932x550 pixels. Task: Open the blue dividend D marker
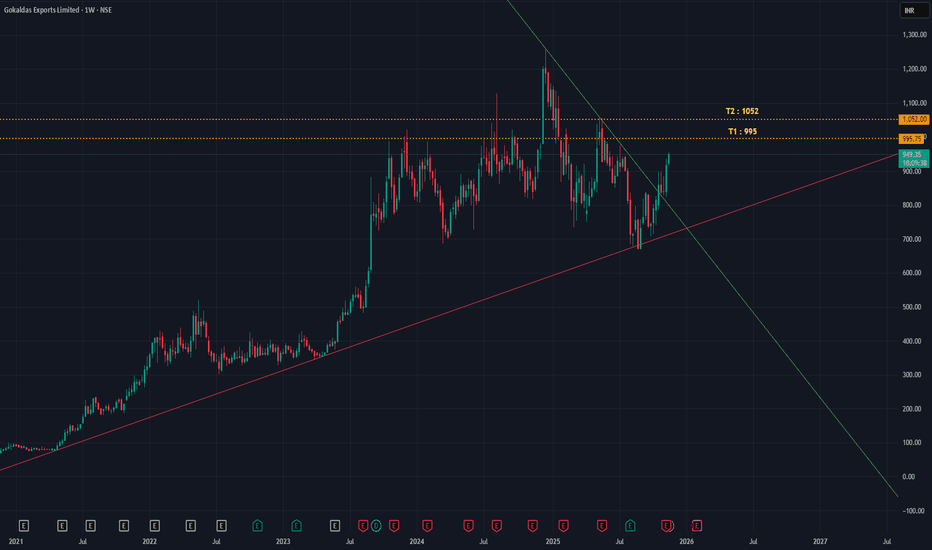(376, 525)
